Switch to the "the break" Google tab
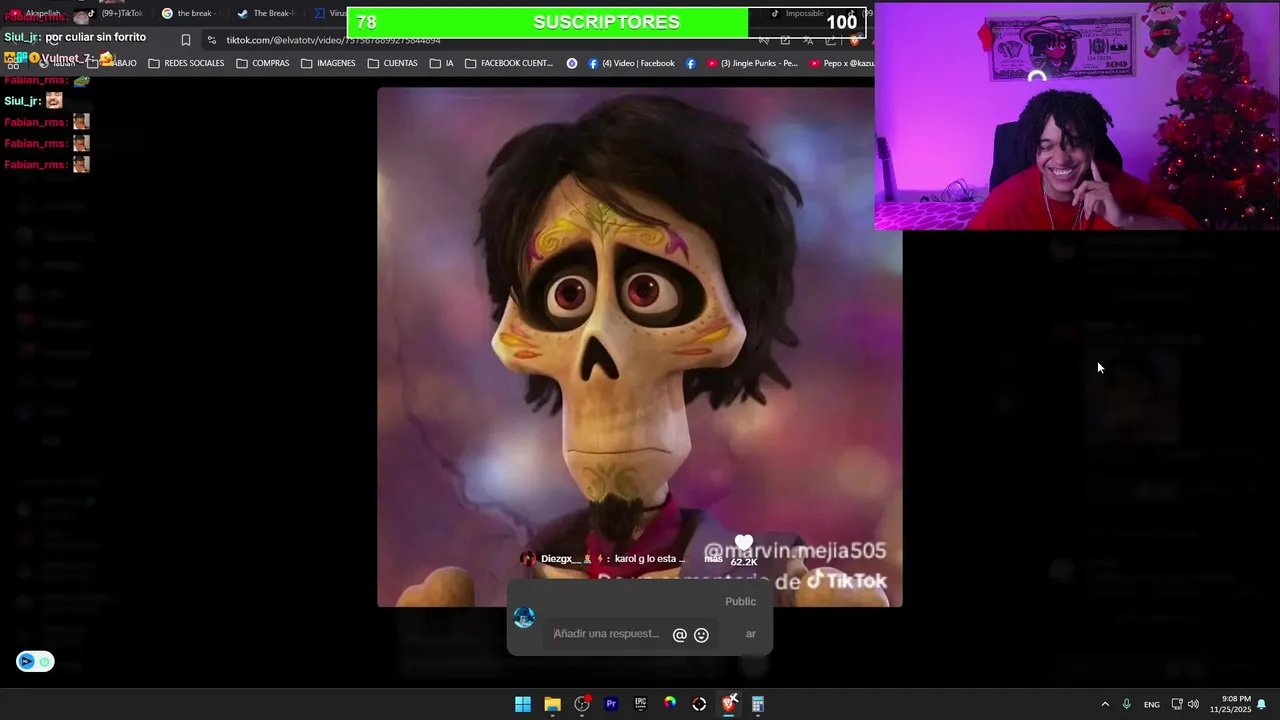The height and width of the screenshot is (720, 1280). click(x=187, y=14)
